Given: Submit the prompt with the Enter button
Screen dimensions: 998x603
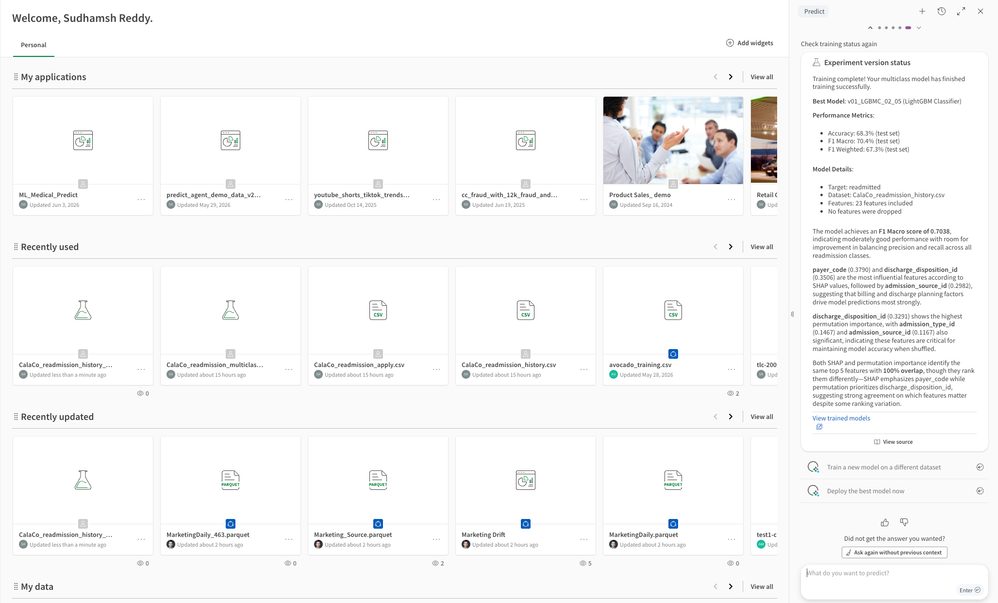Looking at the screenshot, I should [x=970, y=590].
